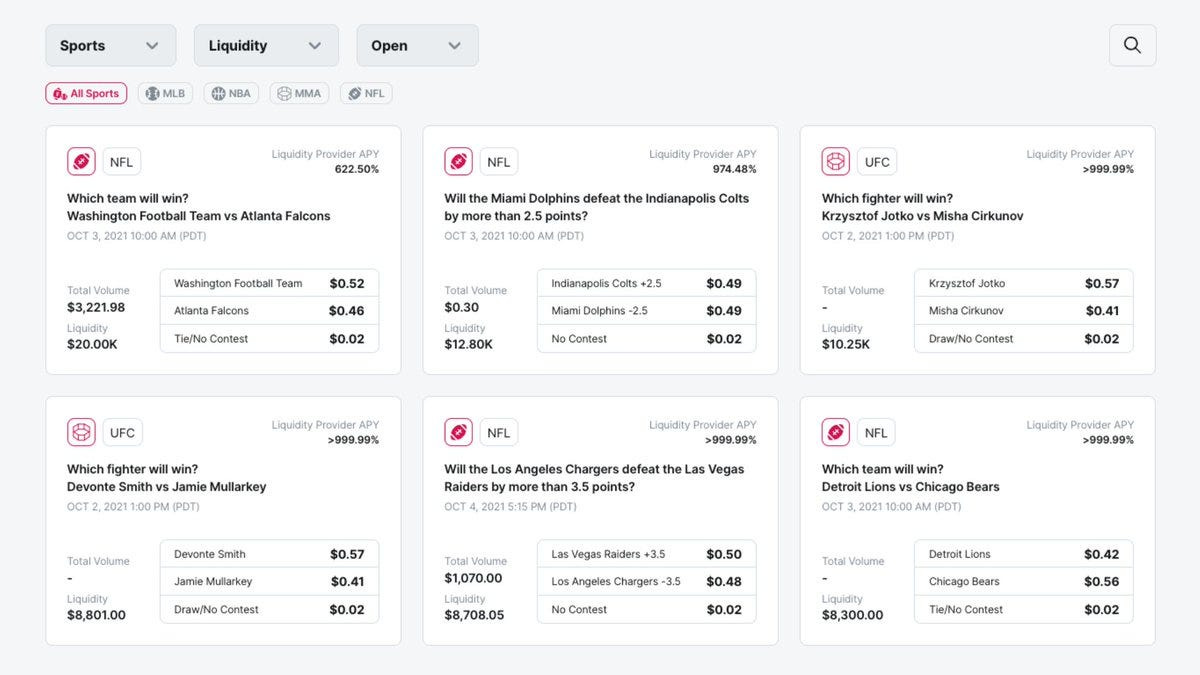
Task: Click $1,070.00 total volume value
Action: [473, 578]
